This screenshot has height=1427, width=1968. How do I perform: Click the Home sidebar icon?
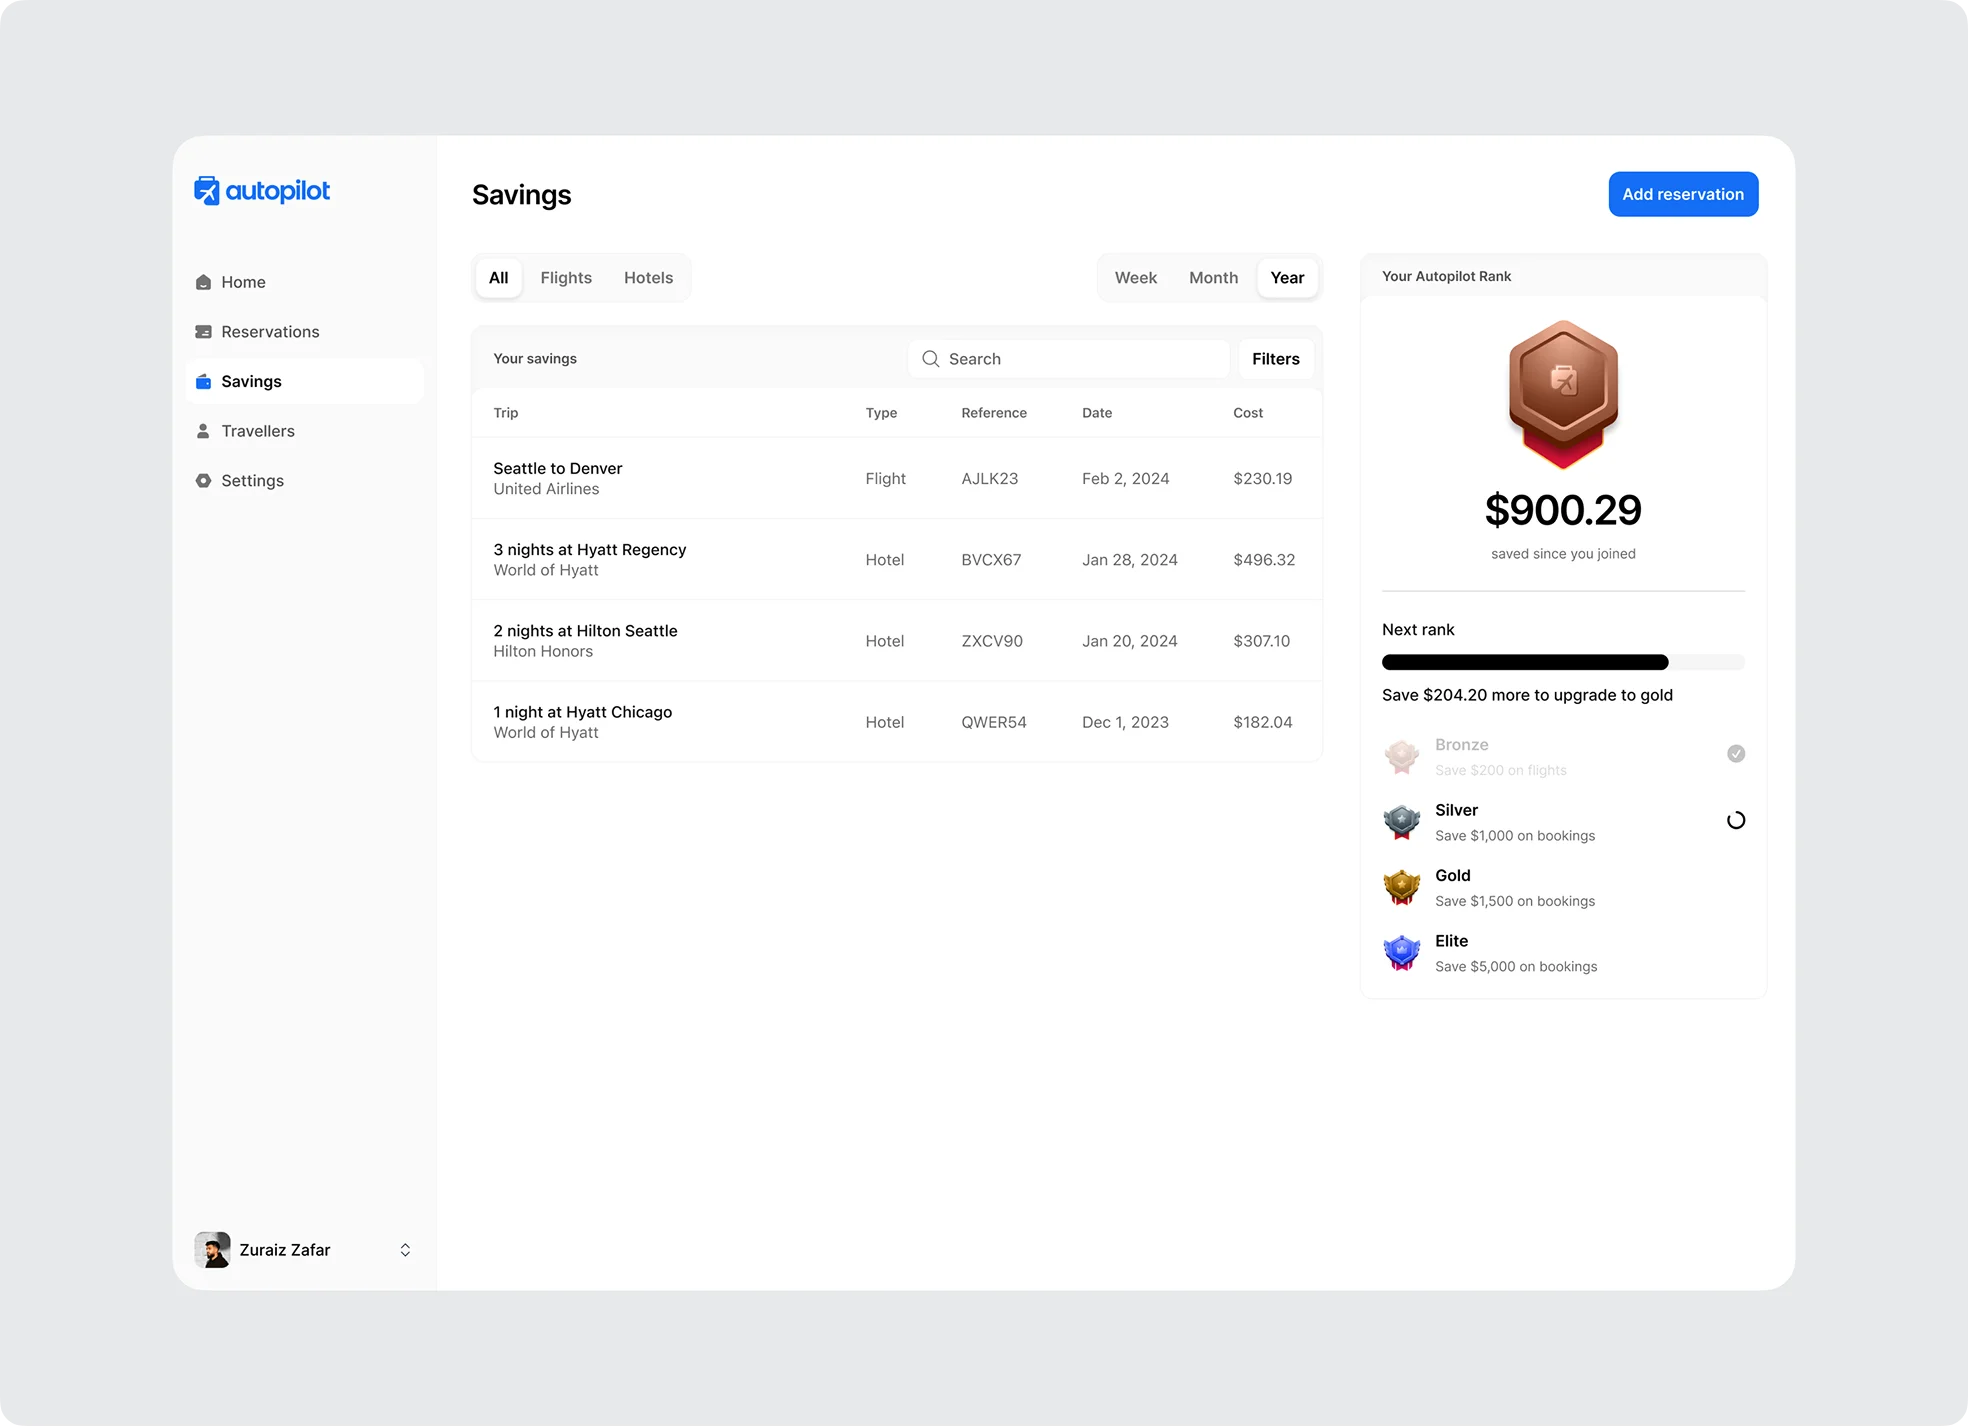pos(203,282)
